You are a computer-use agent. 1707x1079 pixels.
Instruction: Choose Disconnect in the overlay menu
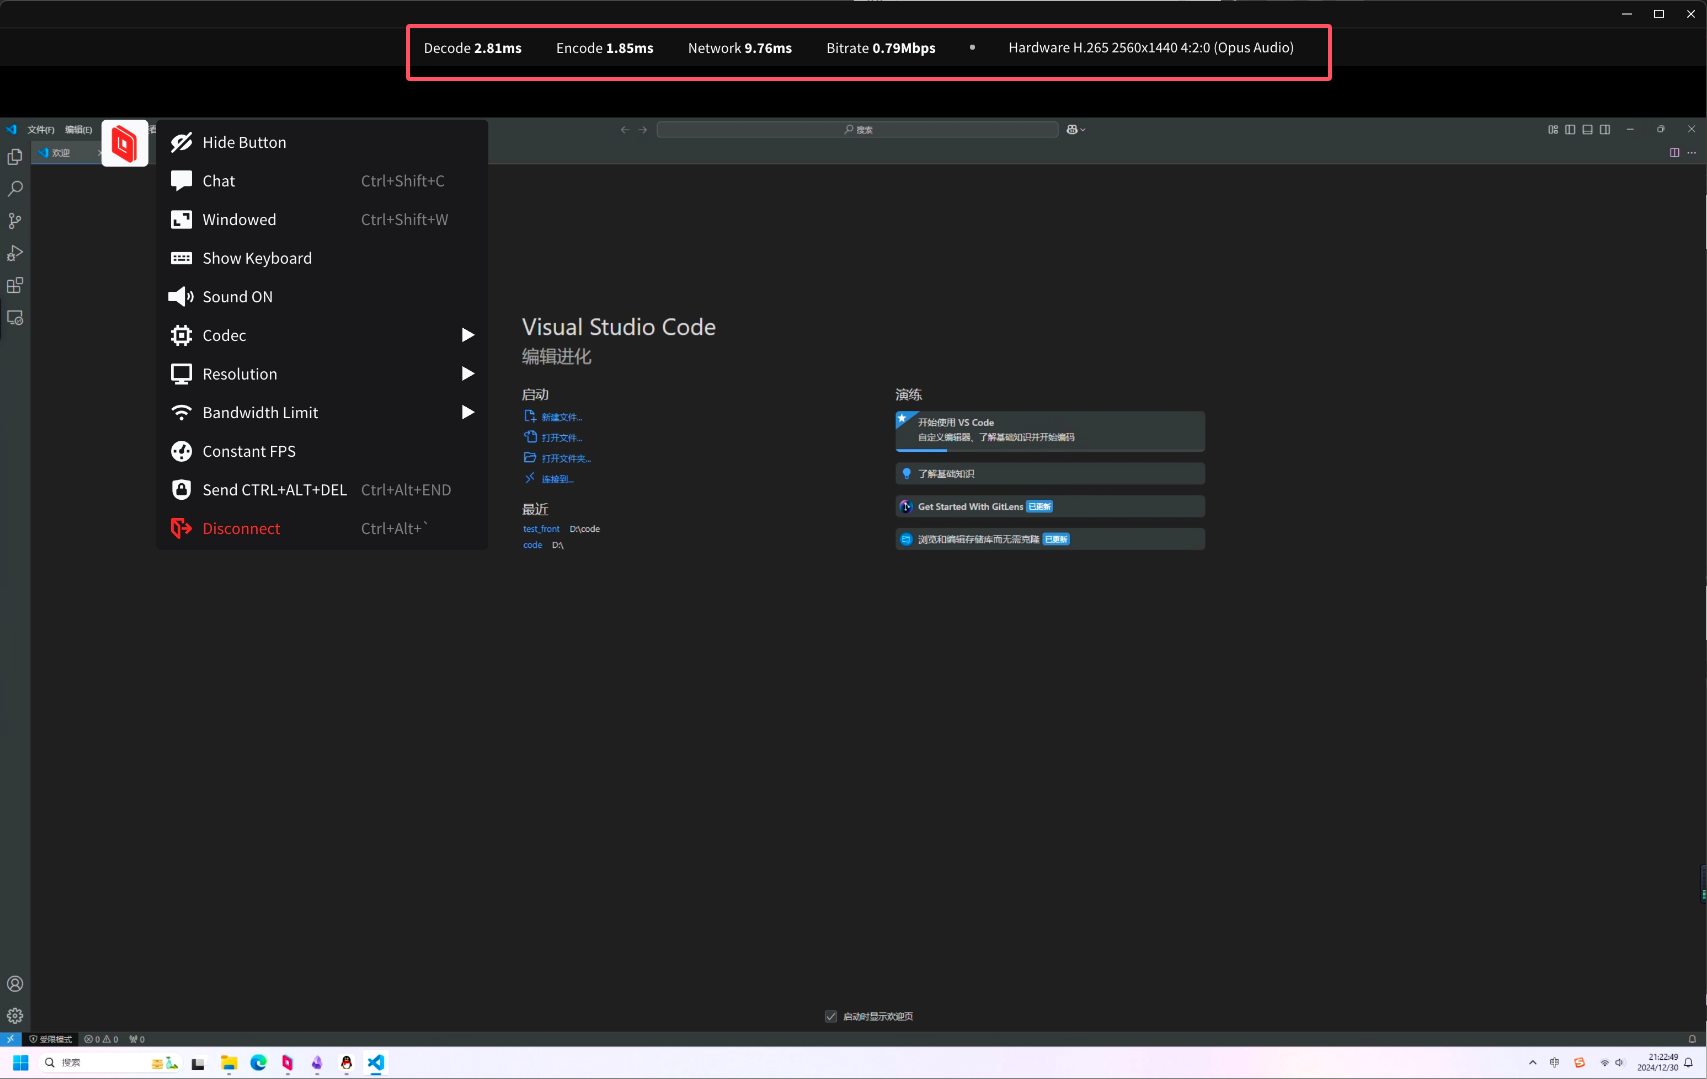tap(241, 529)
